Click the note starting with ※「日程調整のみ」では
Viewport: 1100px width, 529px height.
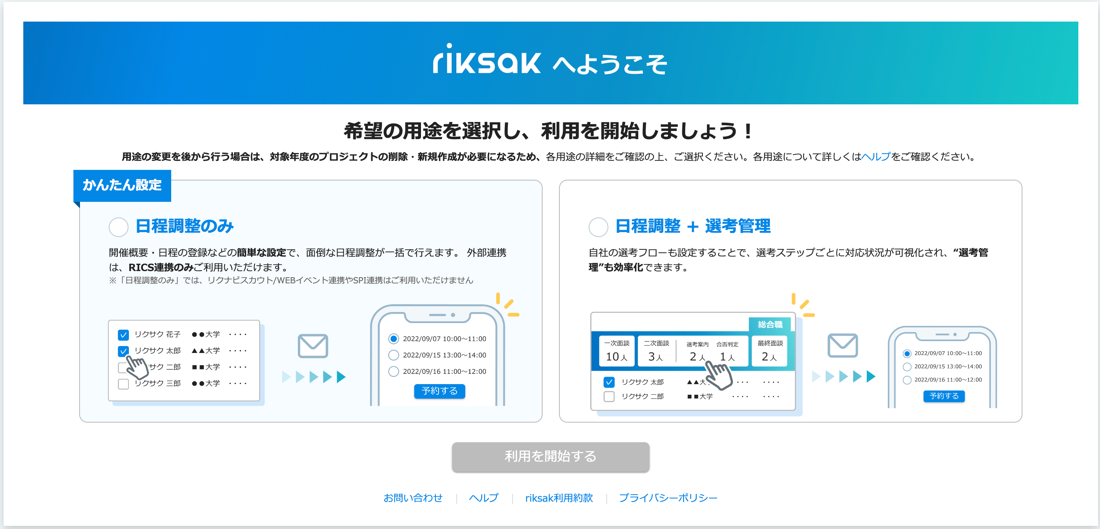pos(291,280)
